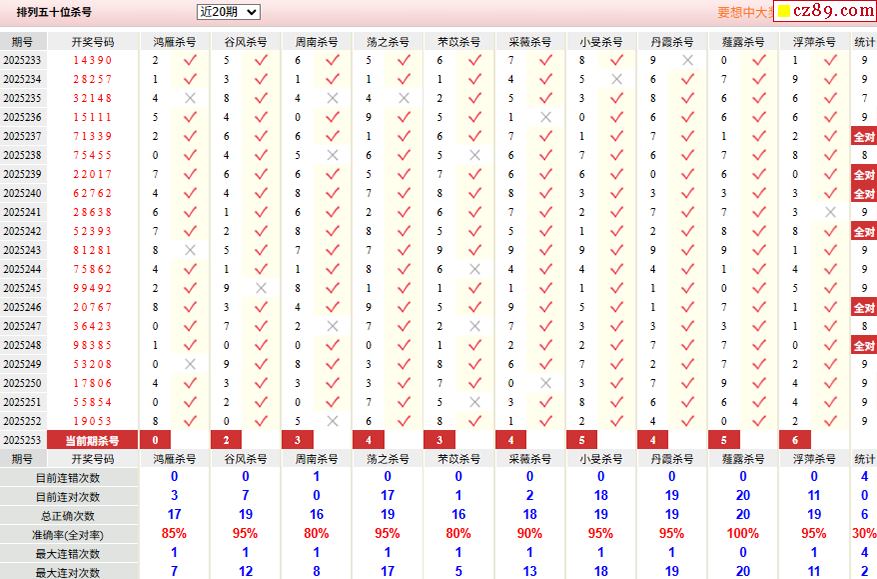Click winning number 28257
This screenshot has width=877, height=579.
93,79
